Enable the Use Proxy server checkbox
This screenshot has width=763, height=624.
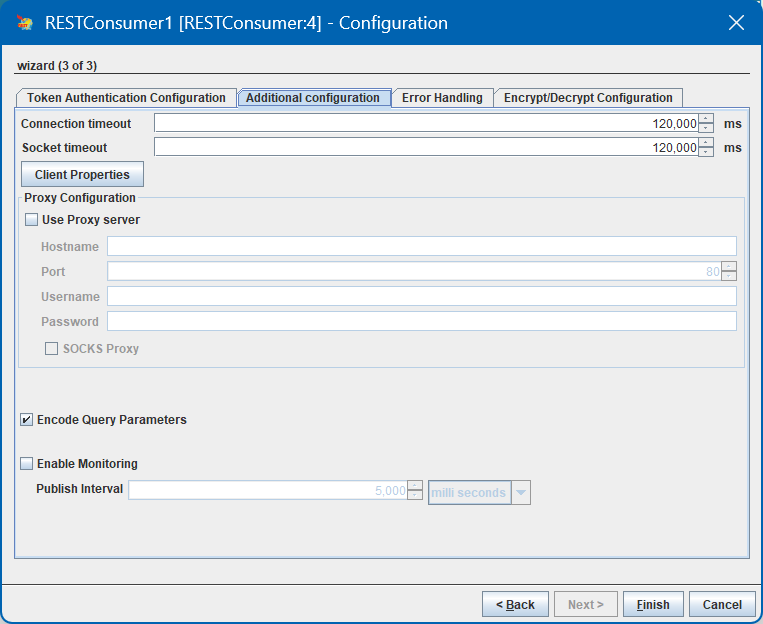[x=32, y=220]
